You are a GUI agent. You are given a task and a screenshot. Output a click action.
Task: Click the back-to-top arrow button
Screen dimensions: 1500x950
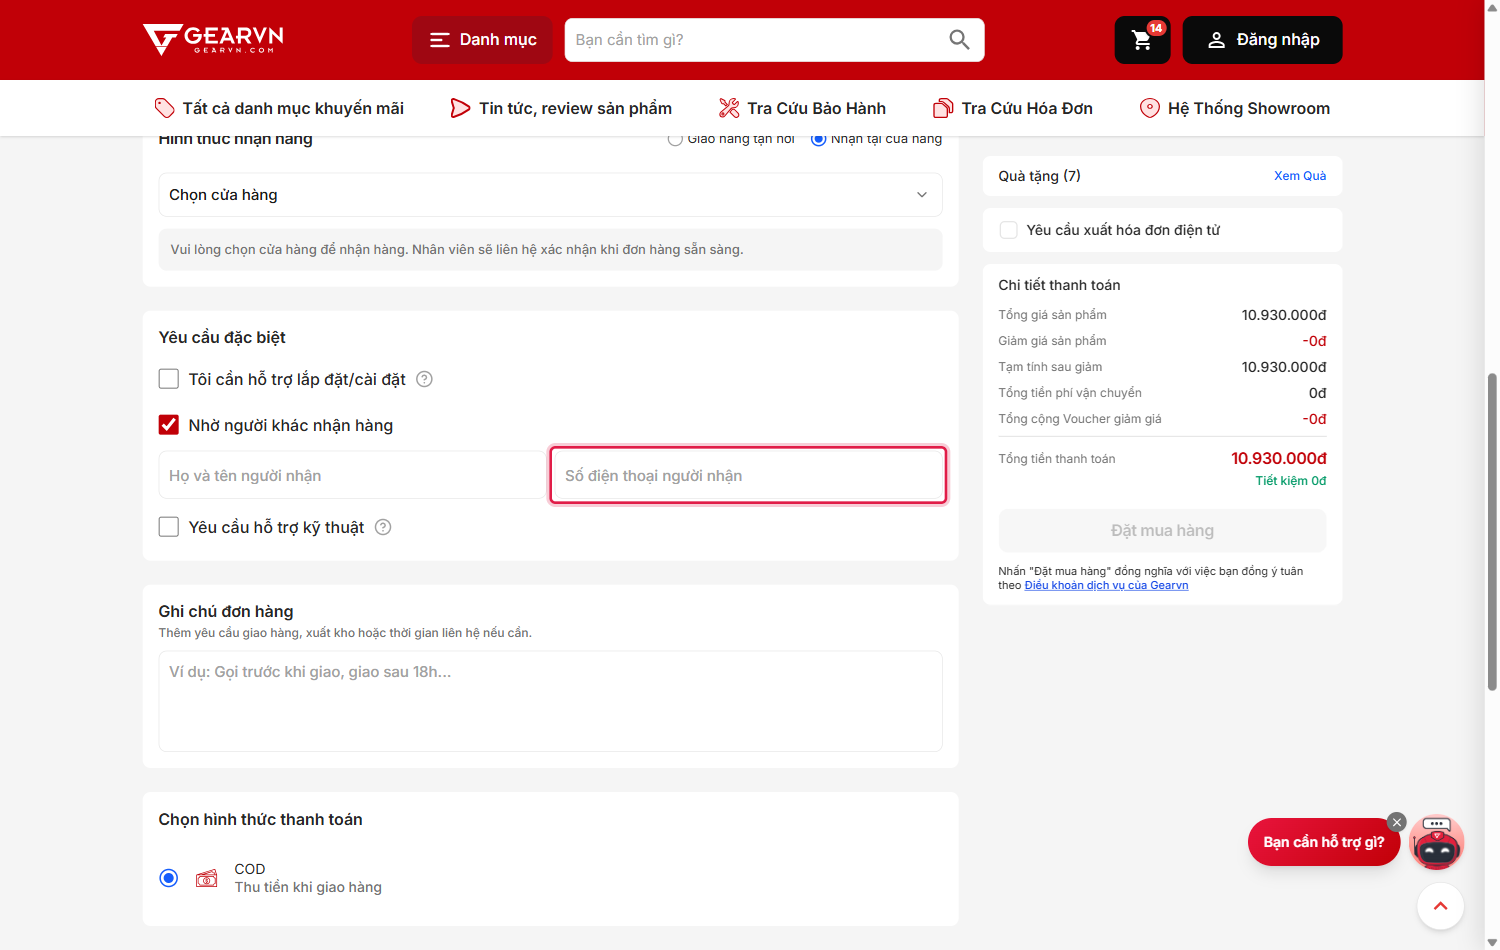click(1440, 906)
